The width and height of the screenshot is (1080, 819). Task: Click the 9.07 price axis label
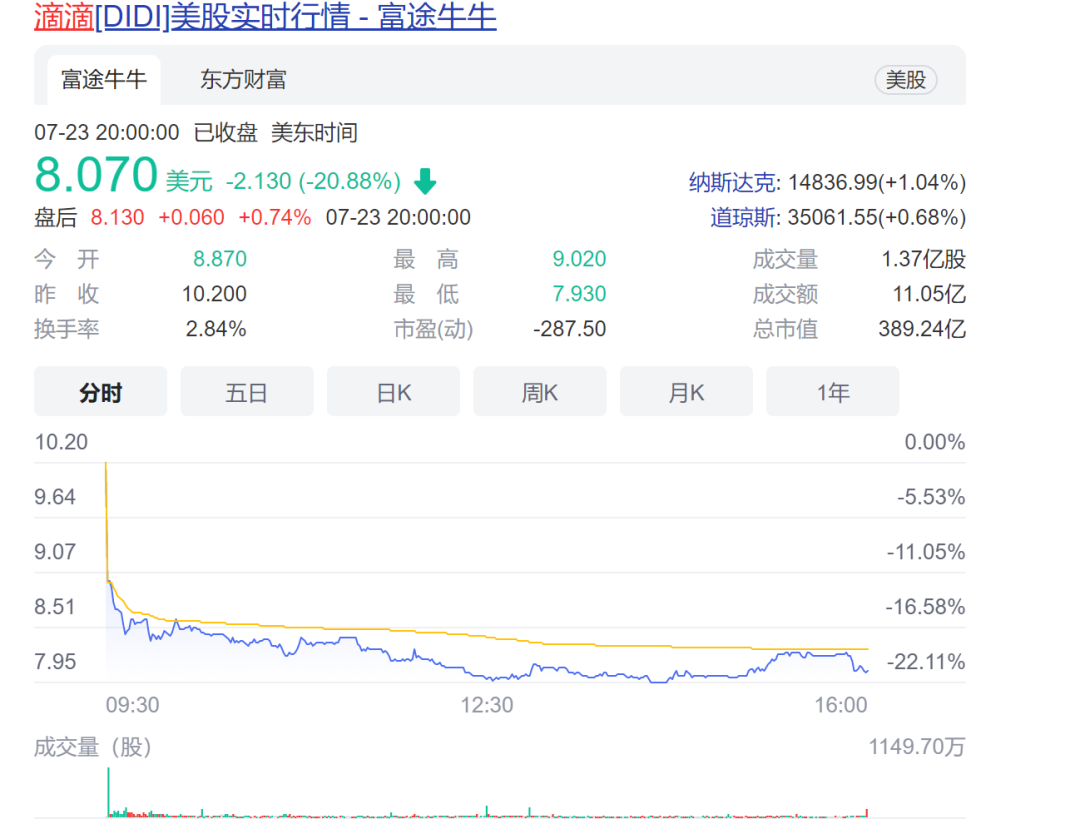[55, 552]
